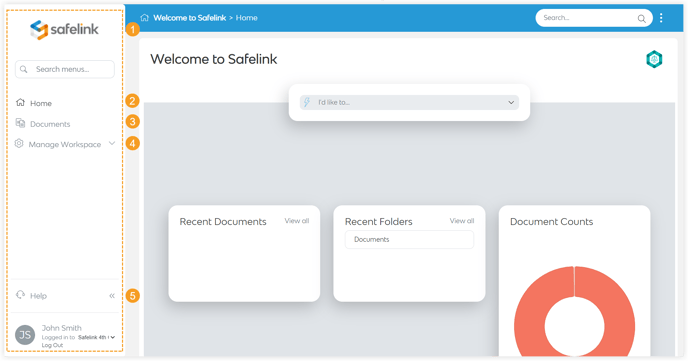Image resolution: width=688 pixels, height=361 pixels.
Task: Open the Documents folder in Recent Folders
Action: 409,239
